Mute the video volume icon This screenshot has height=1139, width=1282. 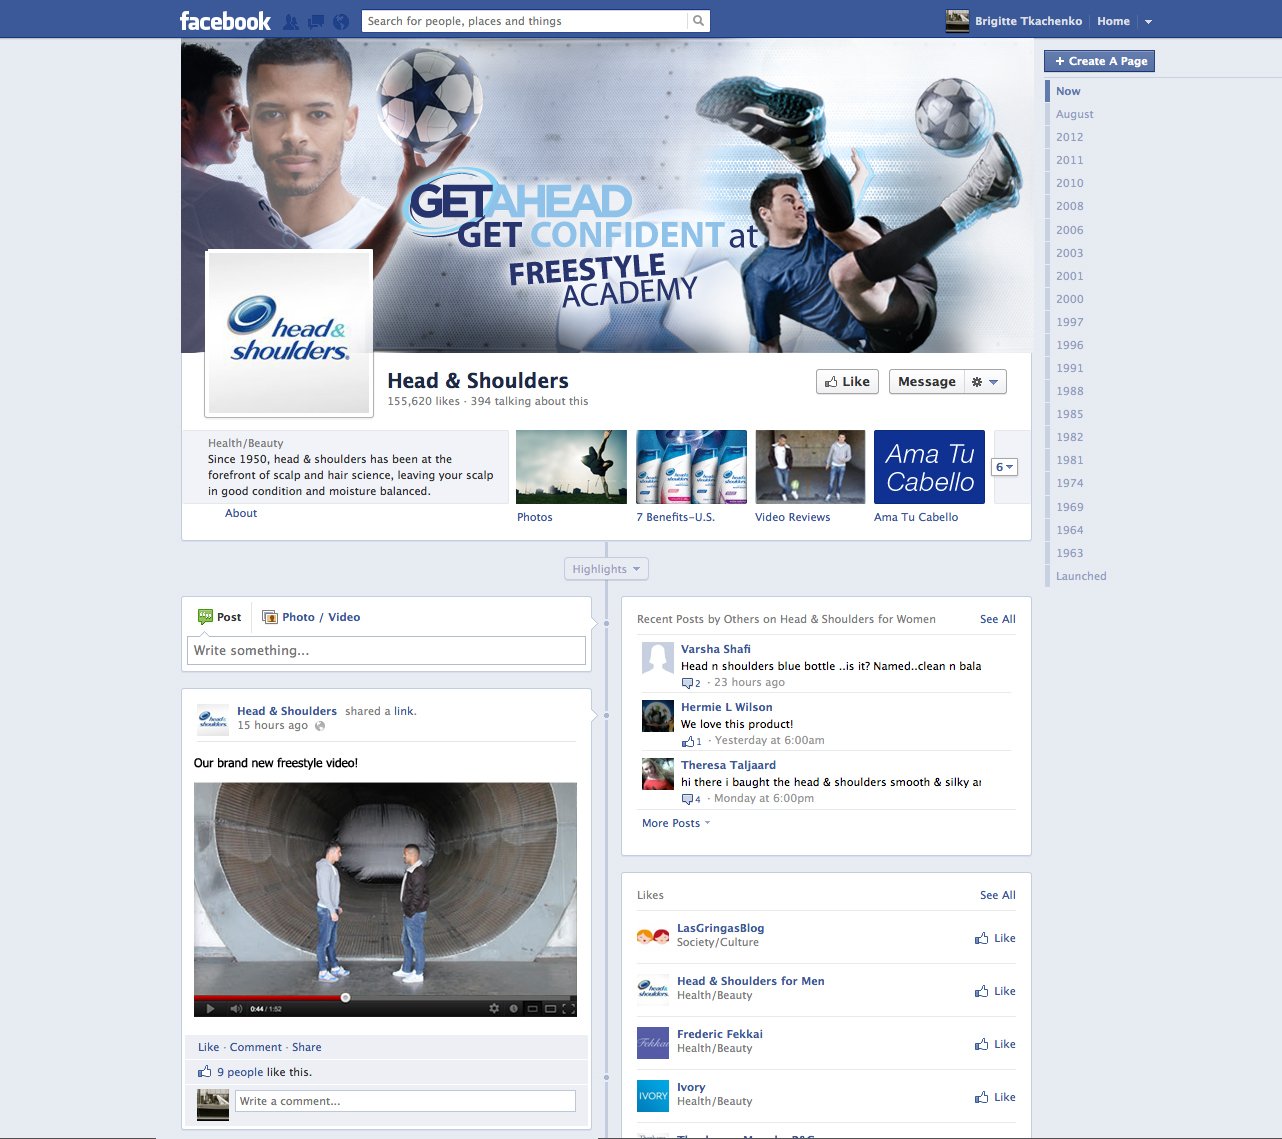[x=237, y=1009]
